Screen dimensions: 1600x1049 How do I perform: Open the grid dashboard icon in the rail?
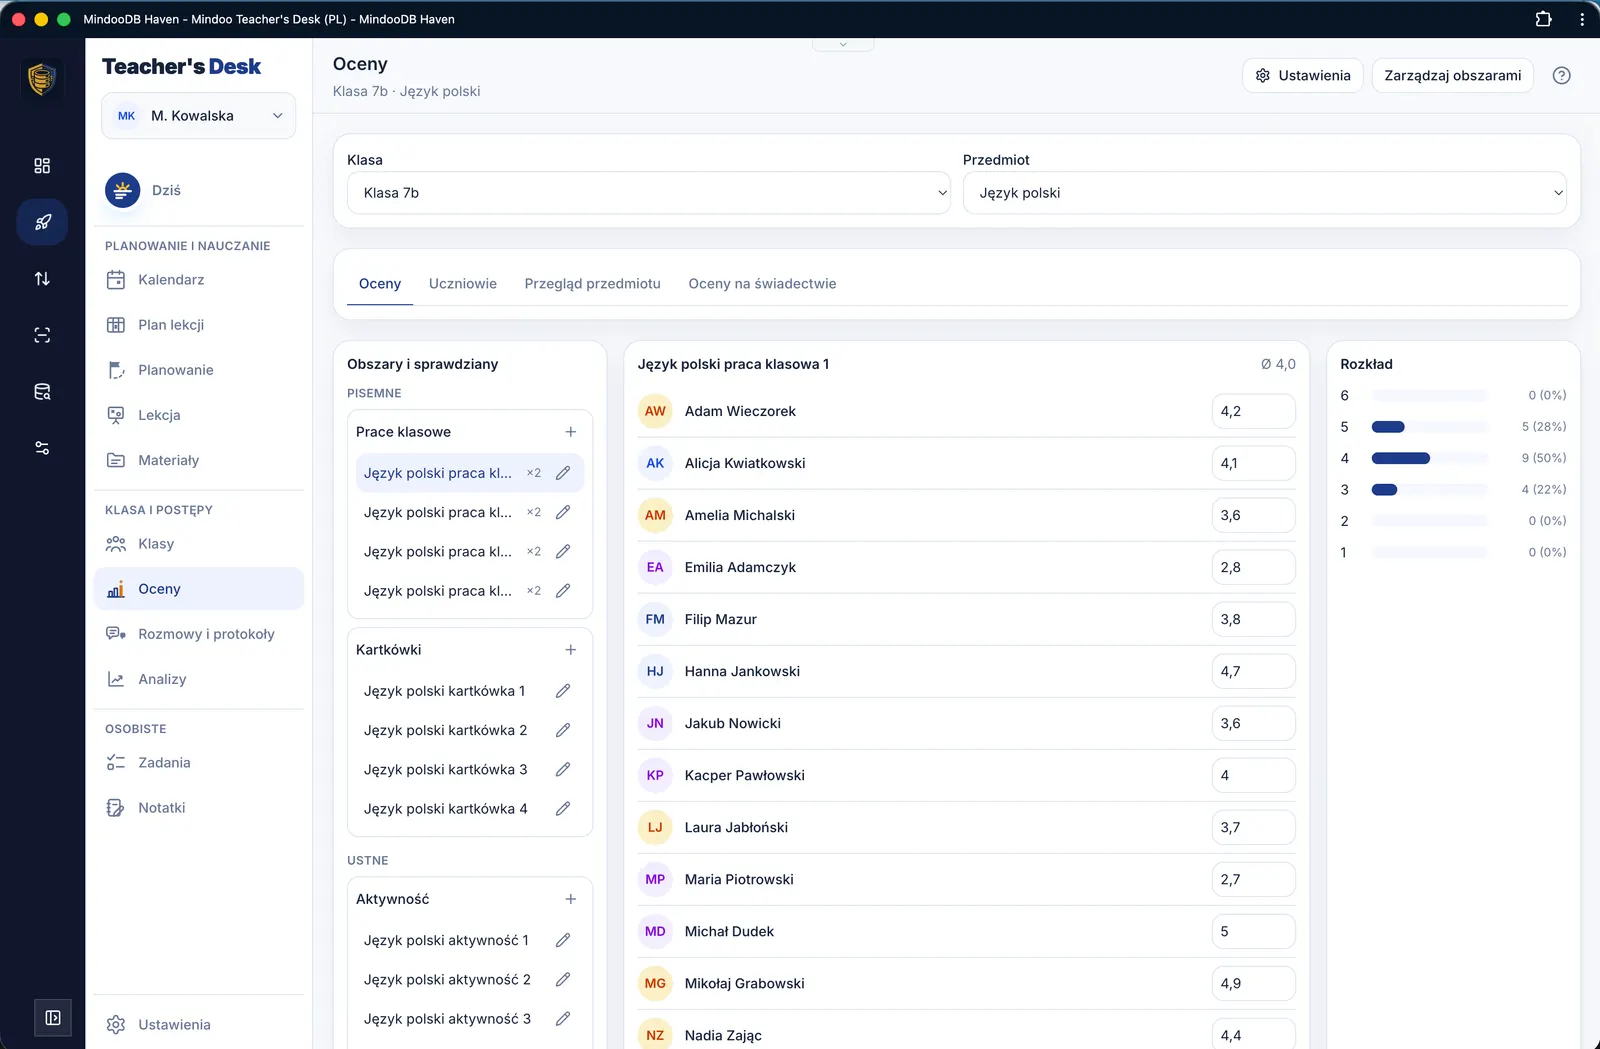click(x=42, y=166)
